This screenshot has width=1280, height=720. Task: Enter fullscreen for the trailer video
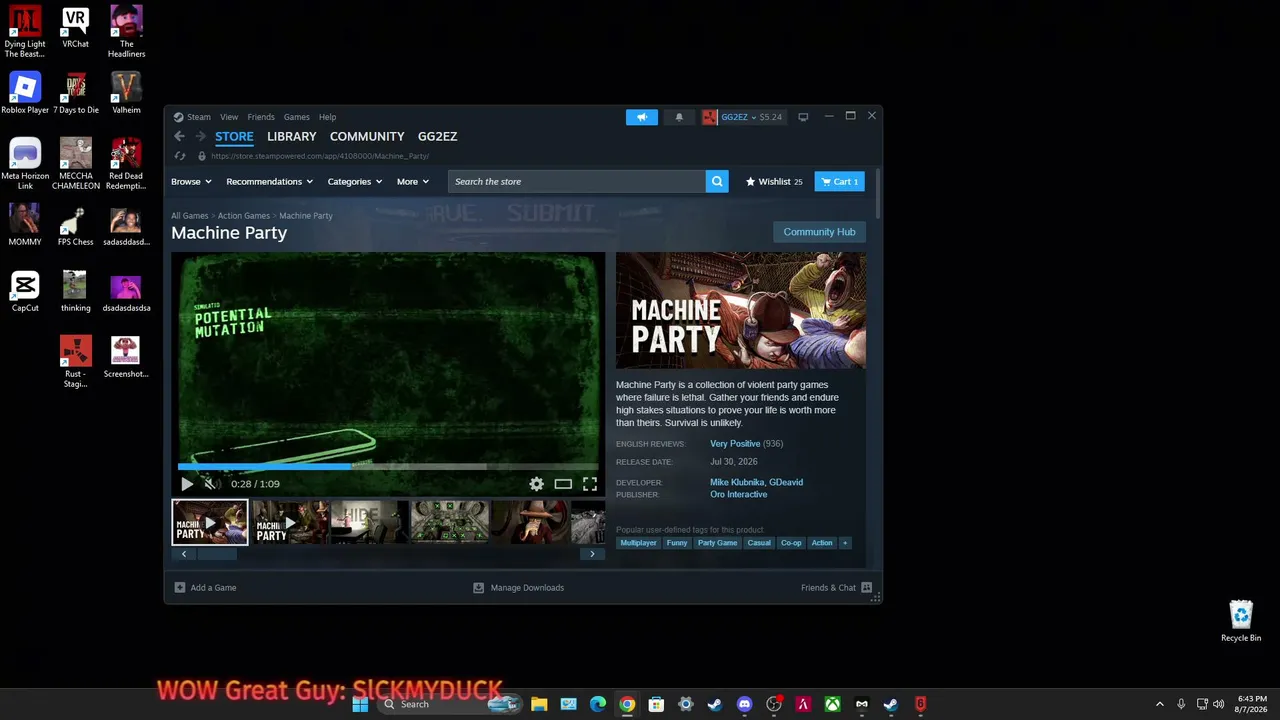(590, 484)
